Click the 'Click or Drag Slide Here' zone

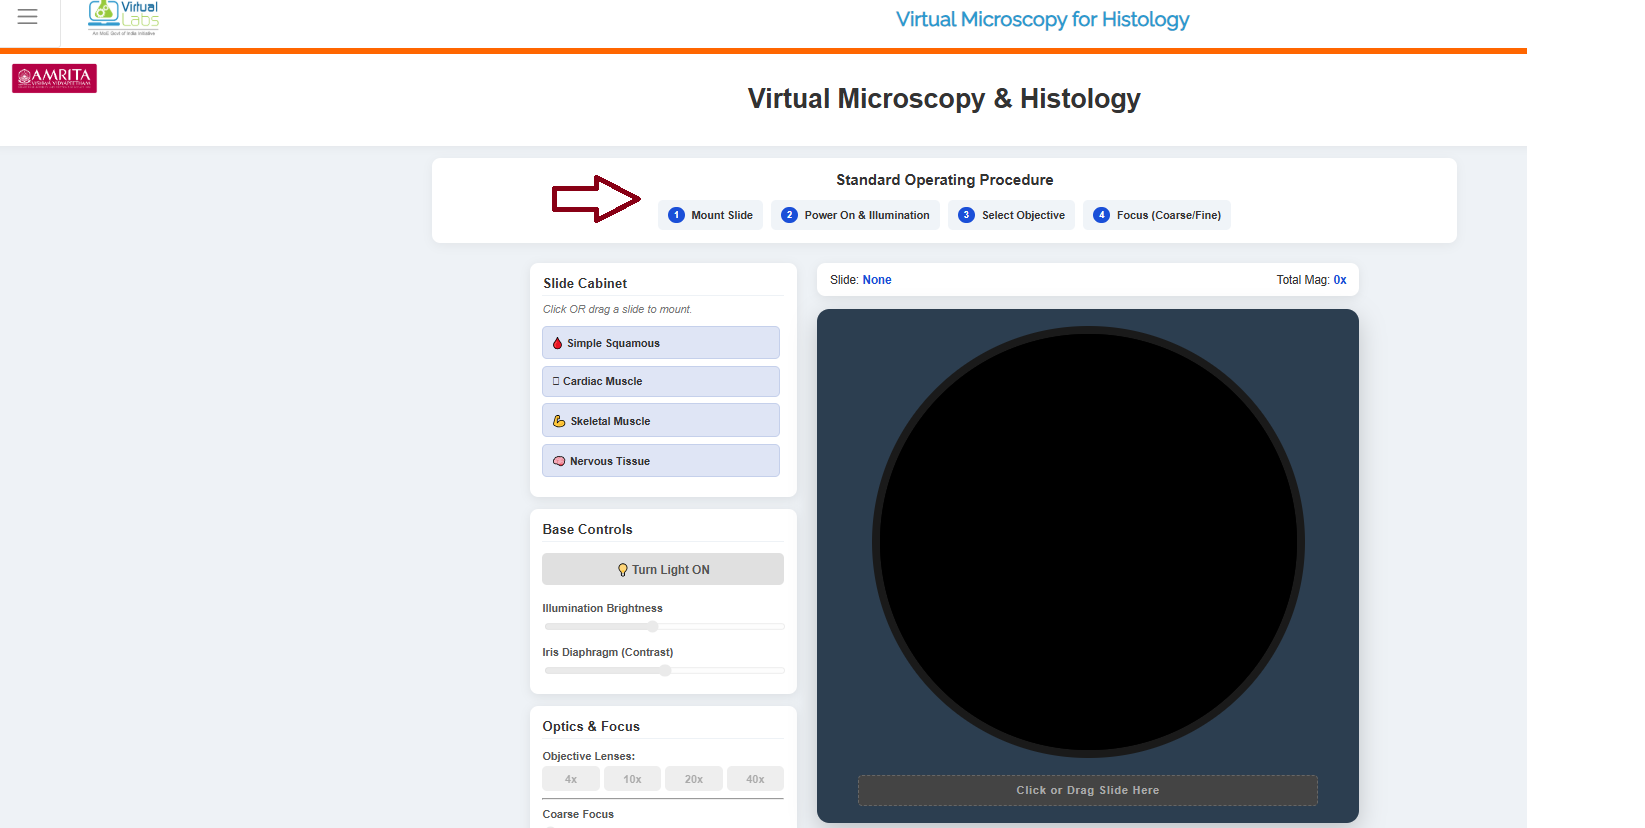pyautogui.click(x=1087, y=790)
